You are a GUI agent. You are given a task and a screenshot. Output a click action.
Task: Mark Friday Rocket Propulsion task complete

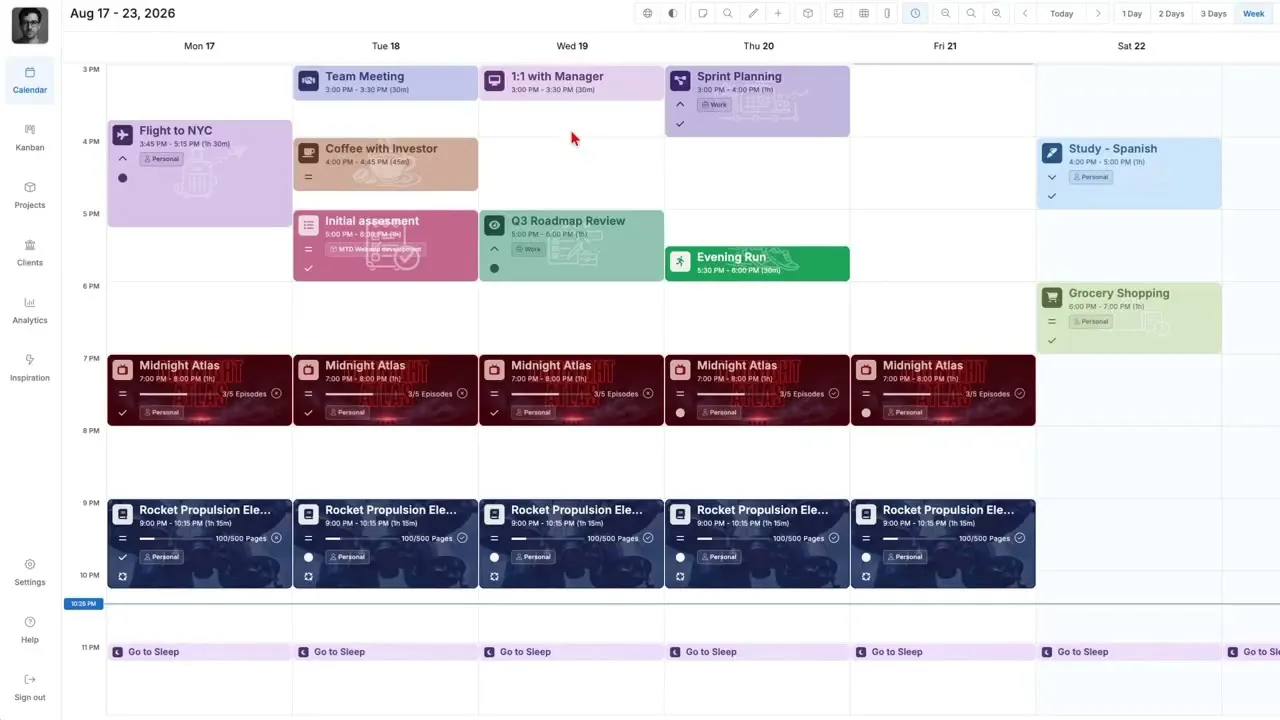click(866, 557)
